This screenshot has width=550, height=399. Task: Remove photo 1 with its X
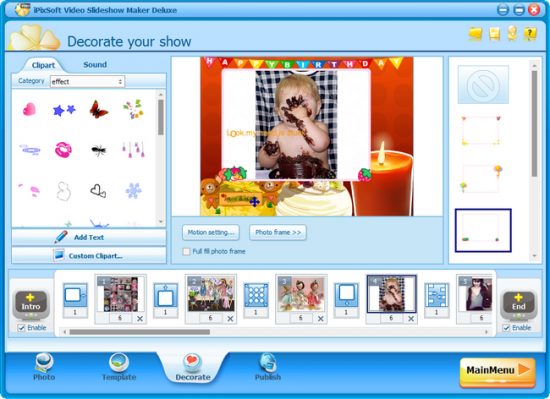[x=140, y=319]
